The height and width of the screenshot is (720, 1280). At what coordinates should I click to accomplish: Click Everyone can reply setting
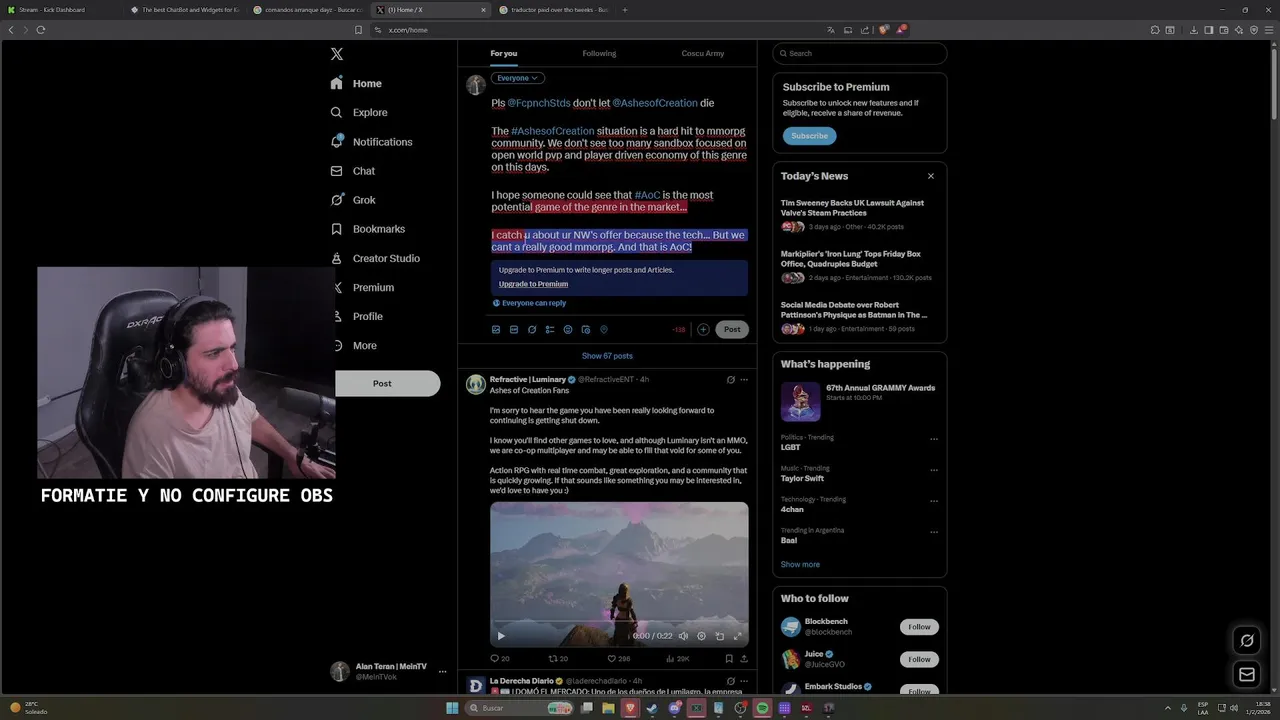point(529,303)
